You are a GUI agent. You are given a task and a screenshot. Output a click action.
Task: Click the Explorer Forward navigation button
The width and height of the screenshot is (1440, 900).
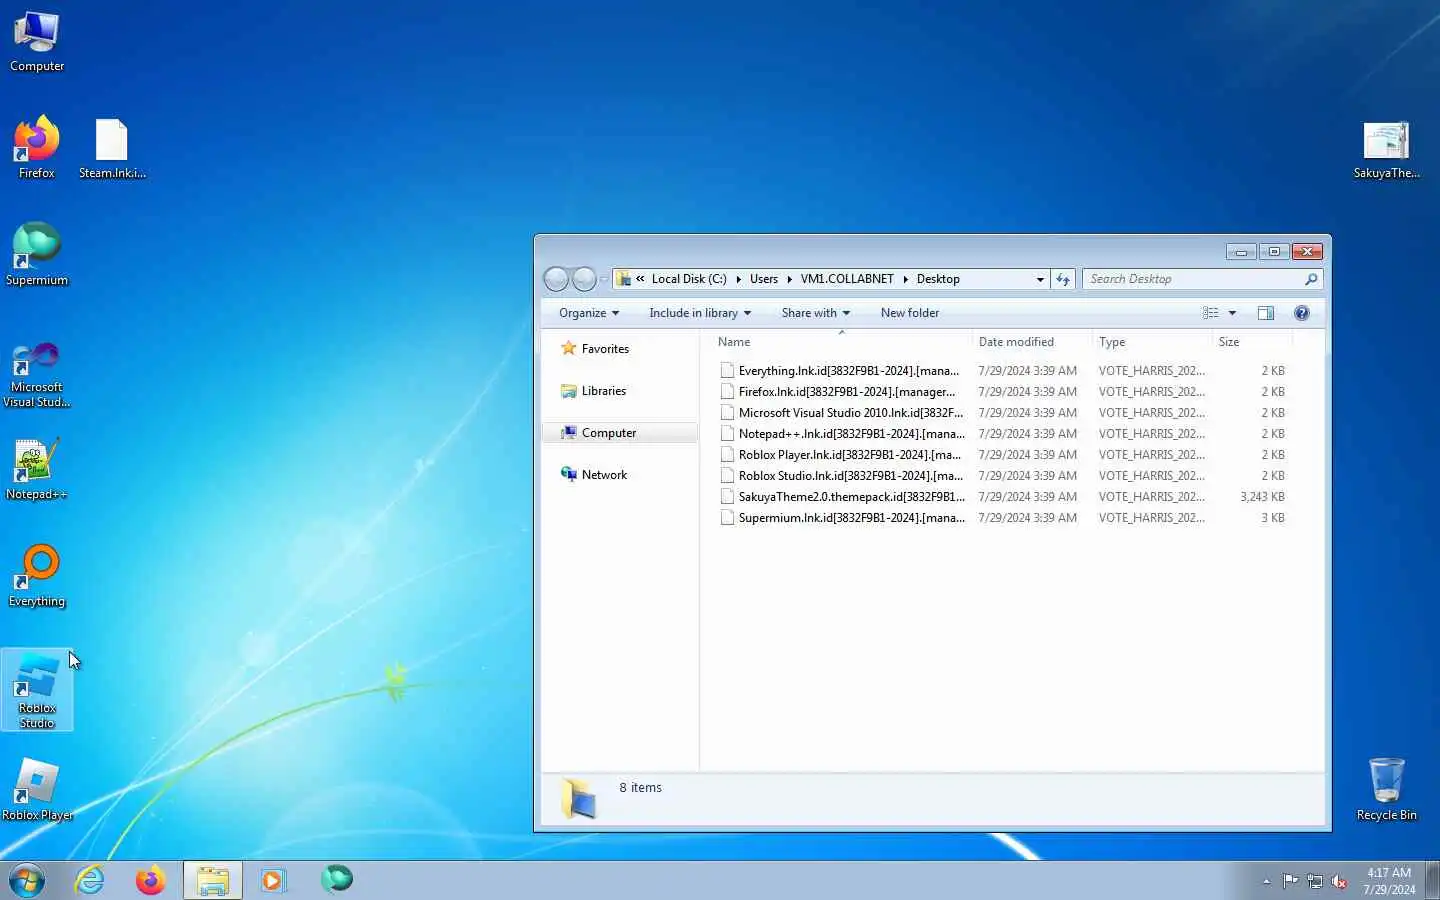[584, 279]
